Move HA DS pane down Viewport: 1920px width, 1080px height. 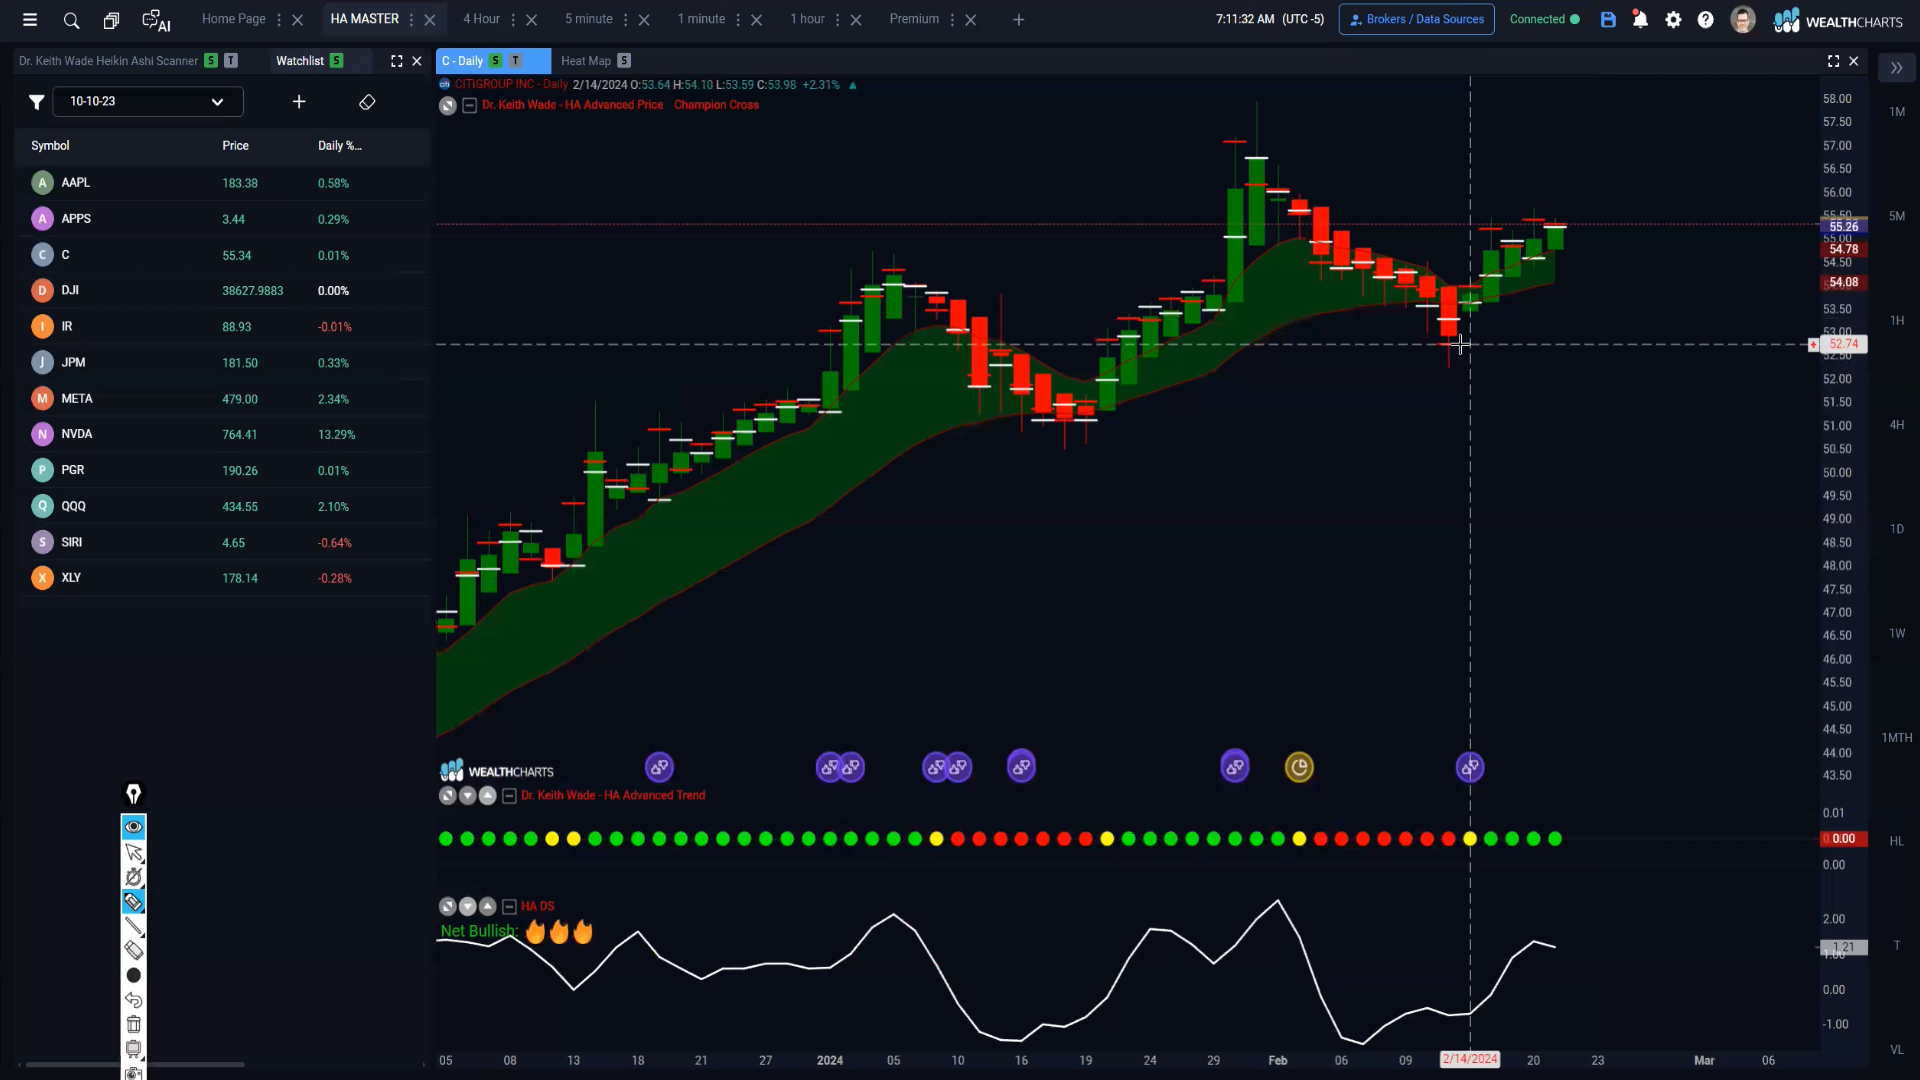click(x=467, y=907)
